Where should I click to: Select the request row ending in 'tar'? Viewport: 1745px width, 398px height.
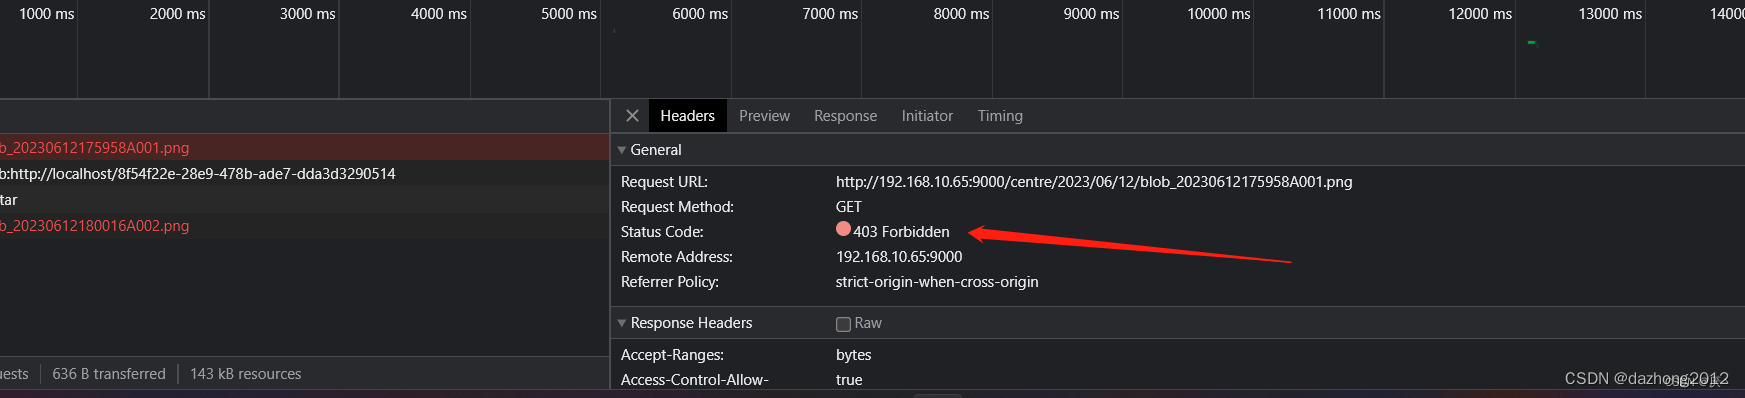click(x=304, y=199)
